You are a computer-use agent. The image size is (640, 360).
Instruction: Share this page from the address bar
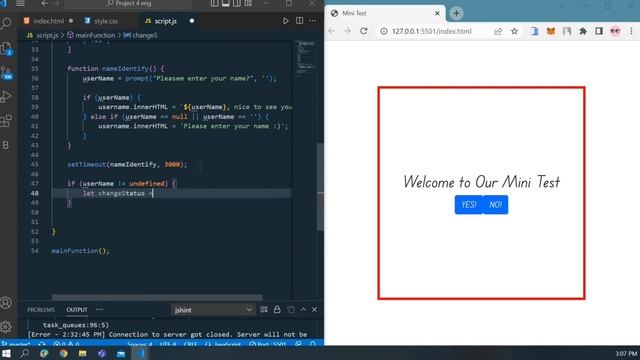coord(498,31)
